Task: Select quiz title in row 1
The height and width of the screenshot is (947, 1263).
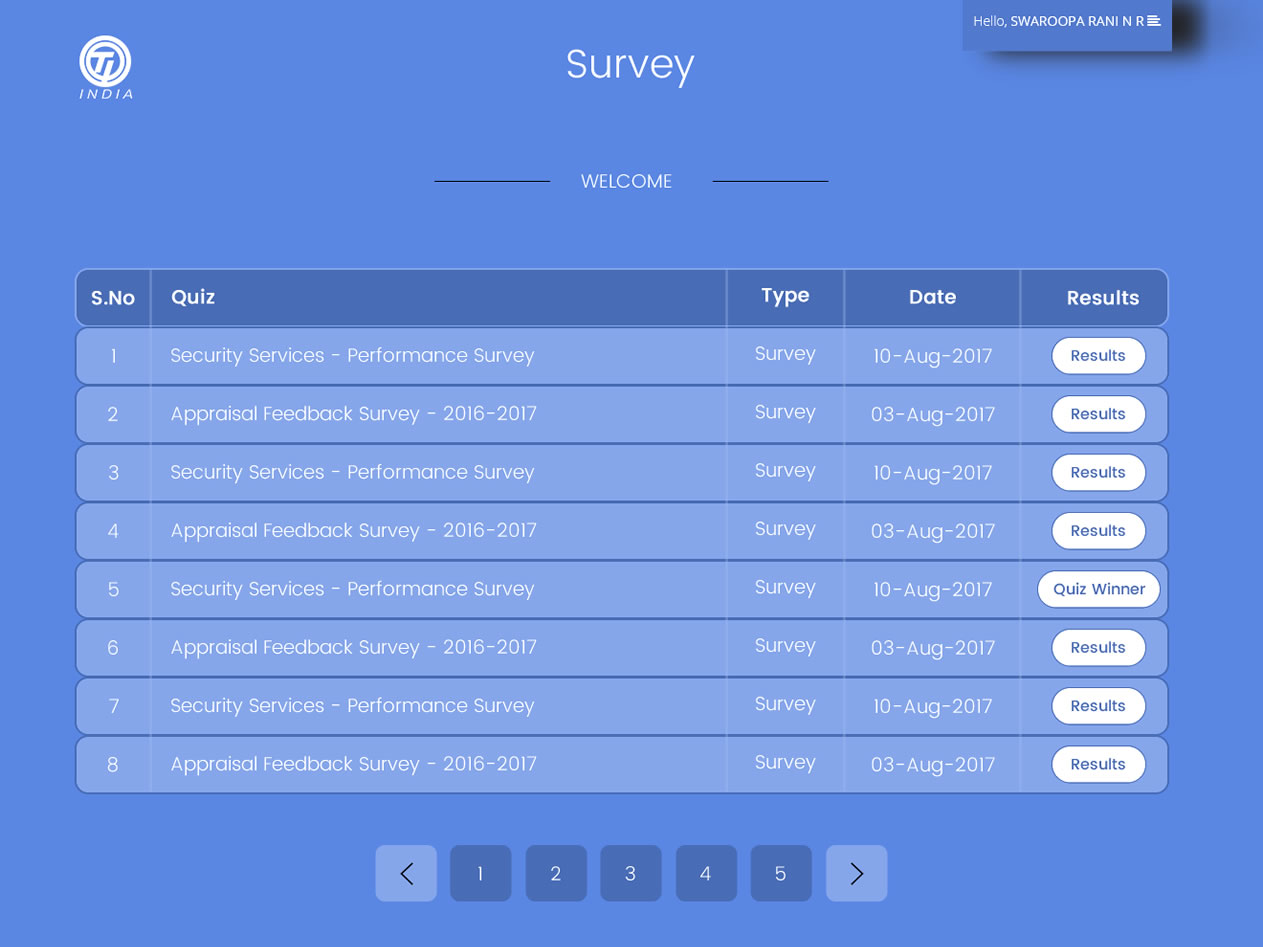Action: [352, 356]
